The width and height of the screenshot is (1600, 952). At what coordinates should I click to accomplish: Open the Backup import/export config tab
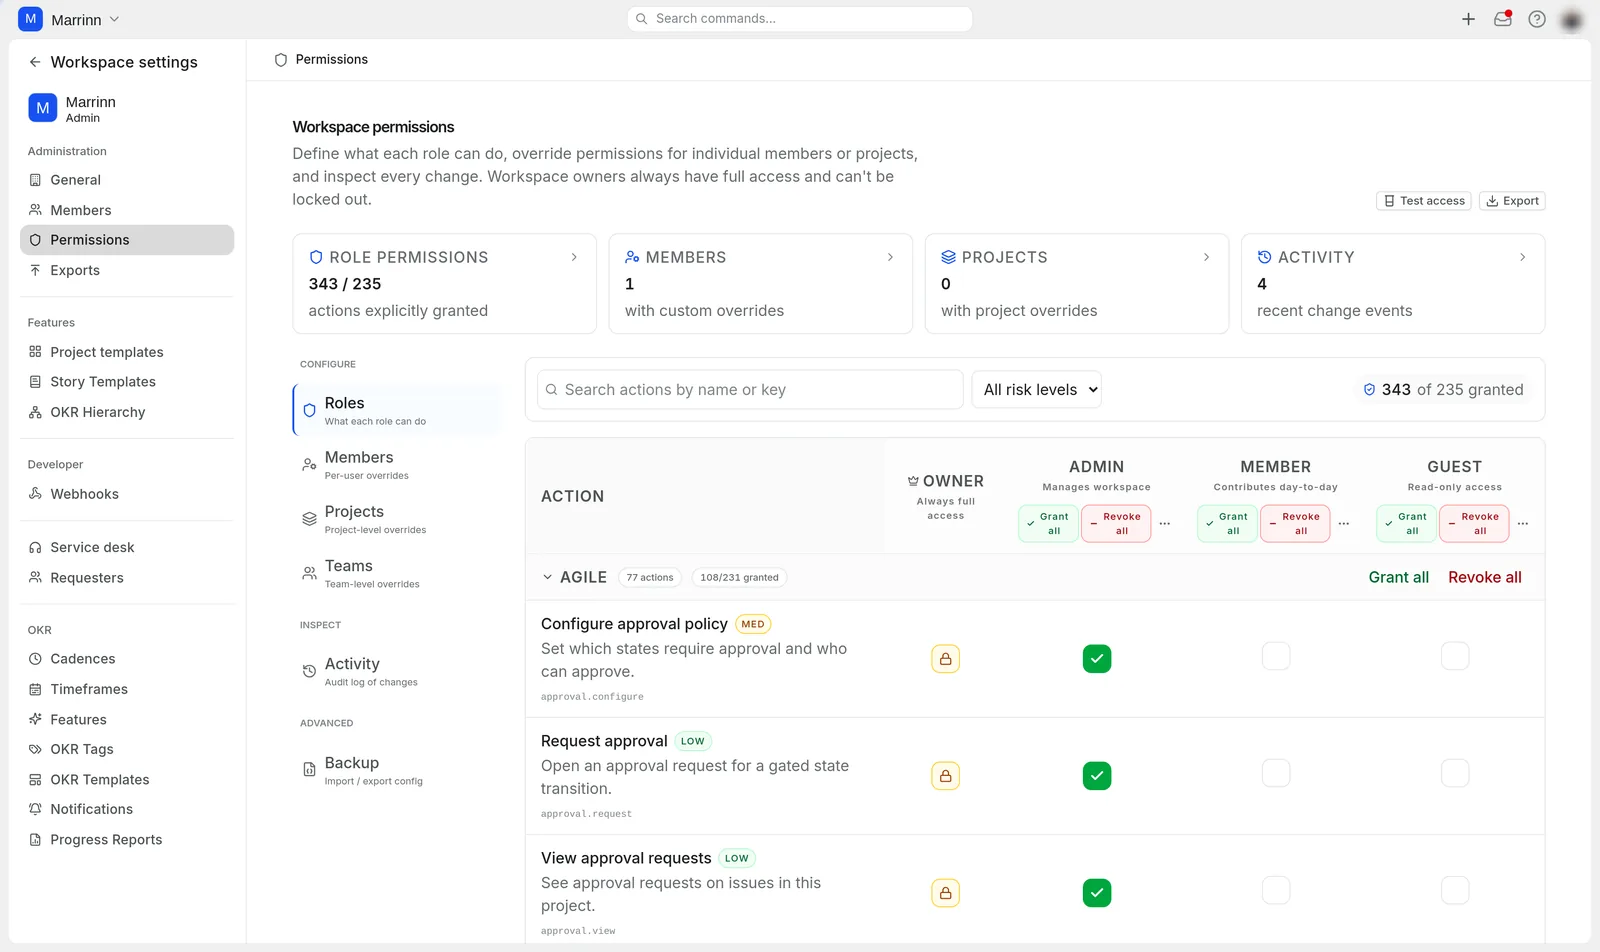click(x=396, y=770)
